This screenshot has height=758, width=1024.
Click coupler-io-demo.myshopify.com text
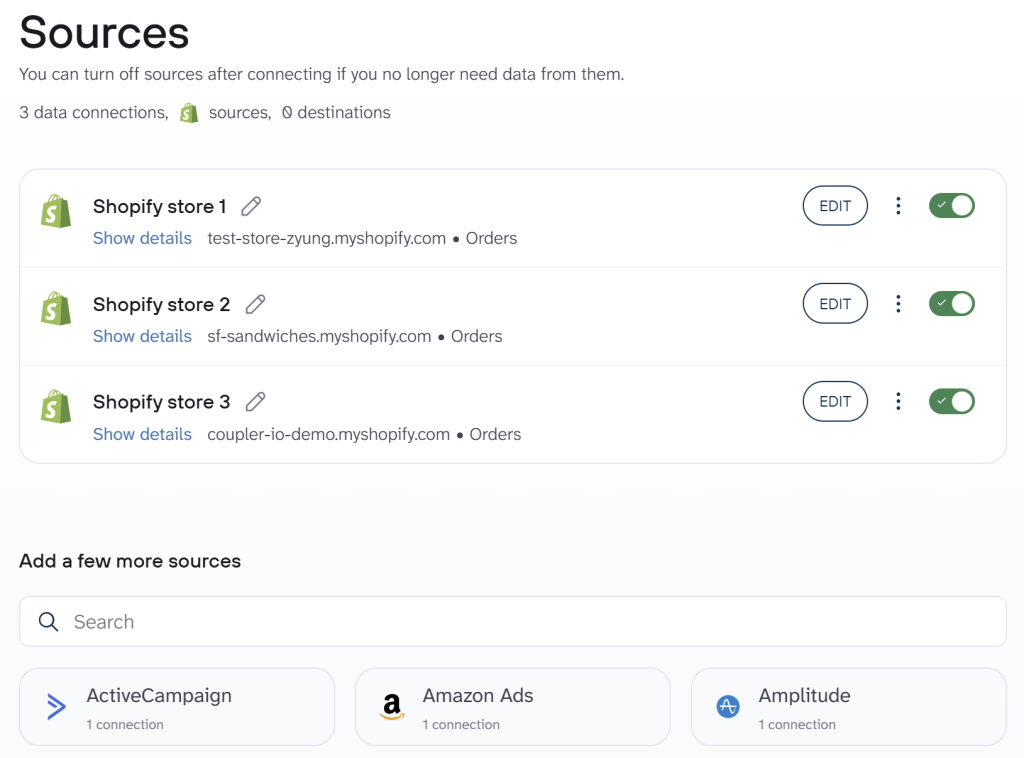[x=328, y=434]
